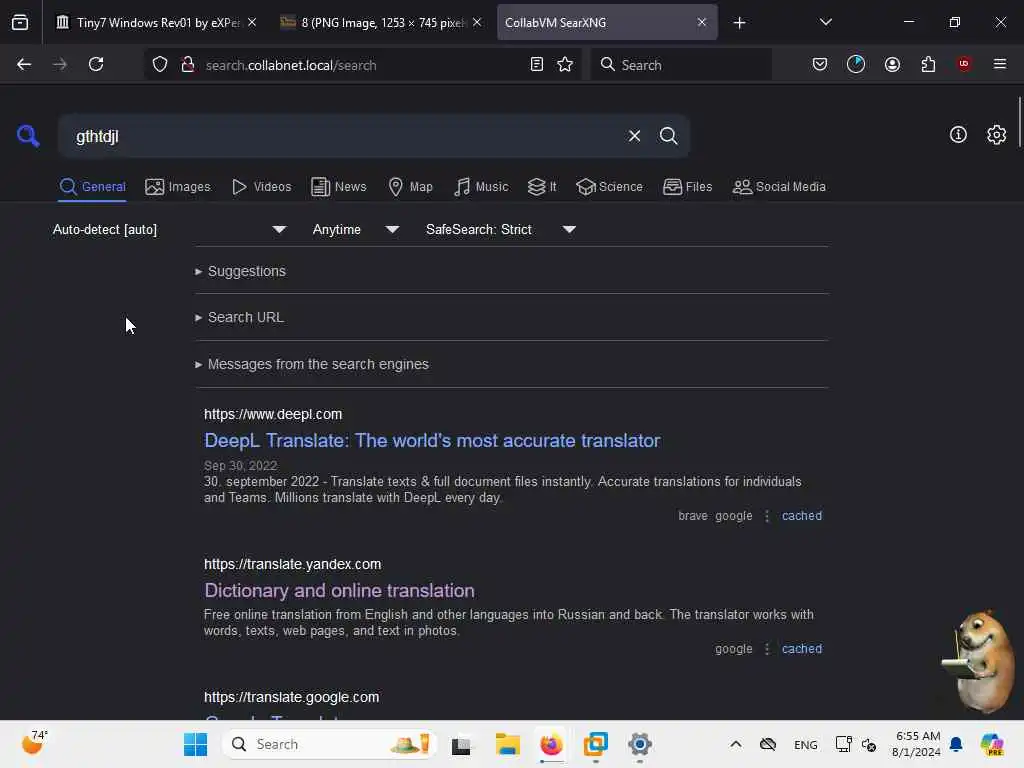
Task: Click the insecure padlock site info icon
Action: (187, 65)
